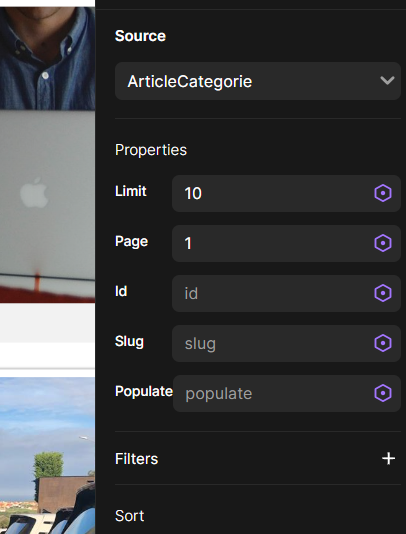Select the outdoor sky and tree photo
Image resolution: width=406 pixels, height=534 pixels.
tap(47, 455)
